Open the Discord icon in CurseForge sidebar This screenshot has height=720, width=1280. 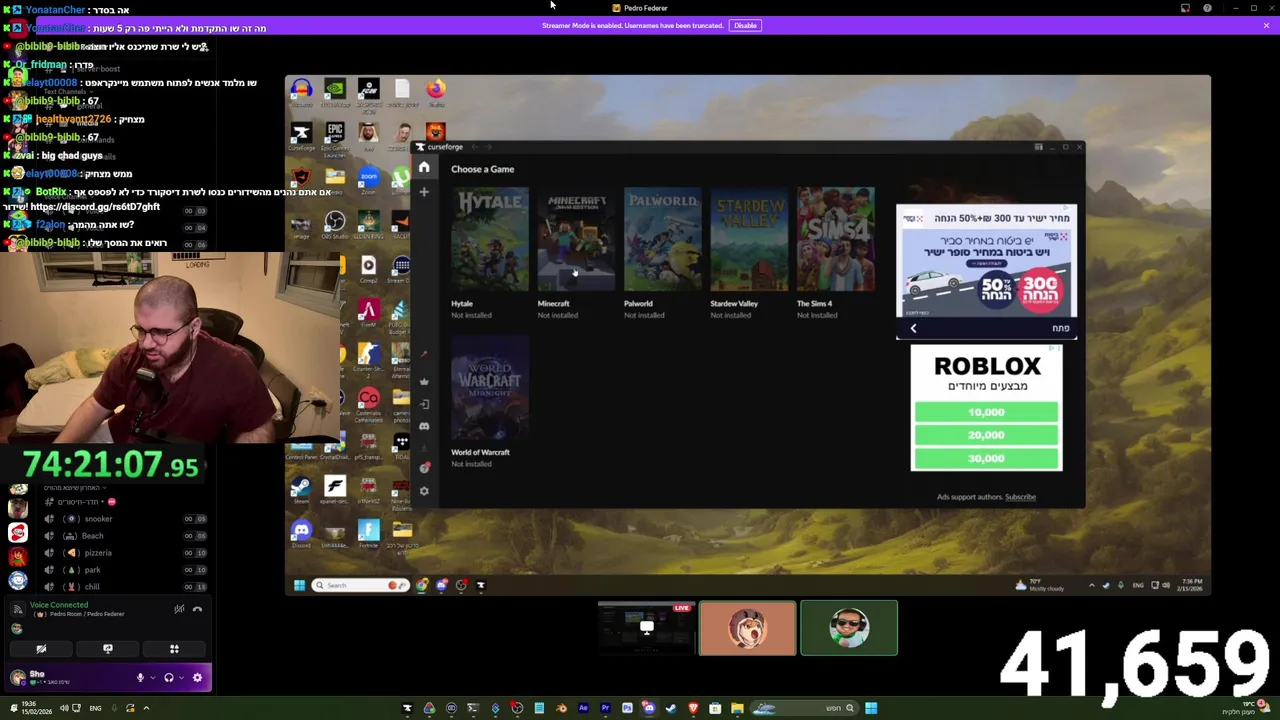coord(424,426)
